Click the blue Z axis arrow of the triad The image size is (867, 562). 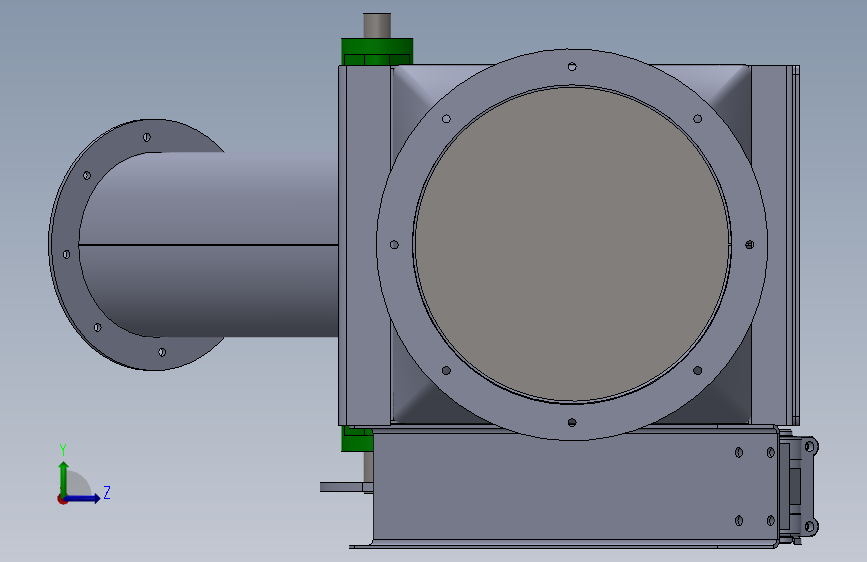coord(83,498)
